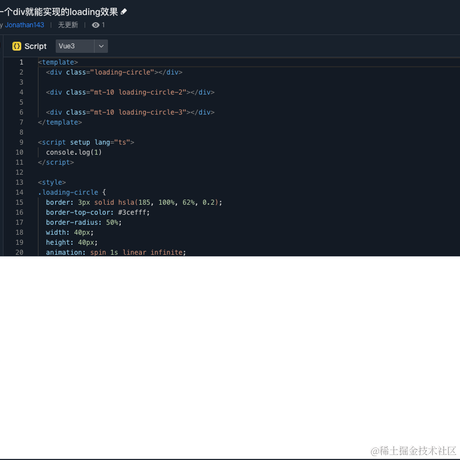
Task: Click the eye view count icon
Action: [x=95, y=25]
